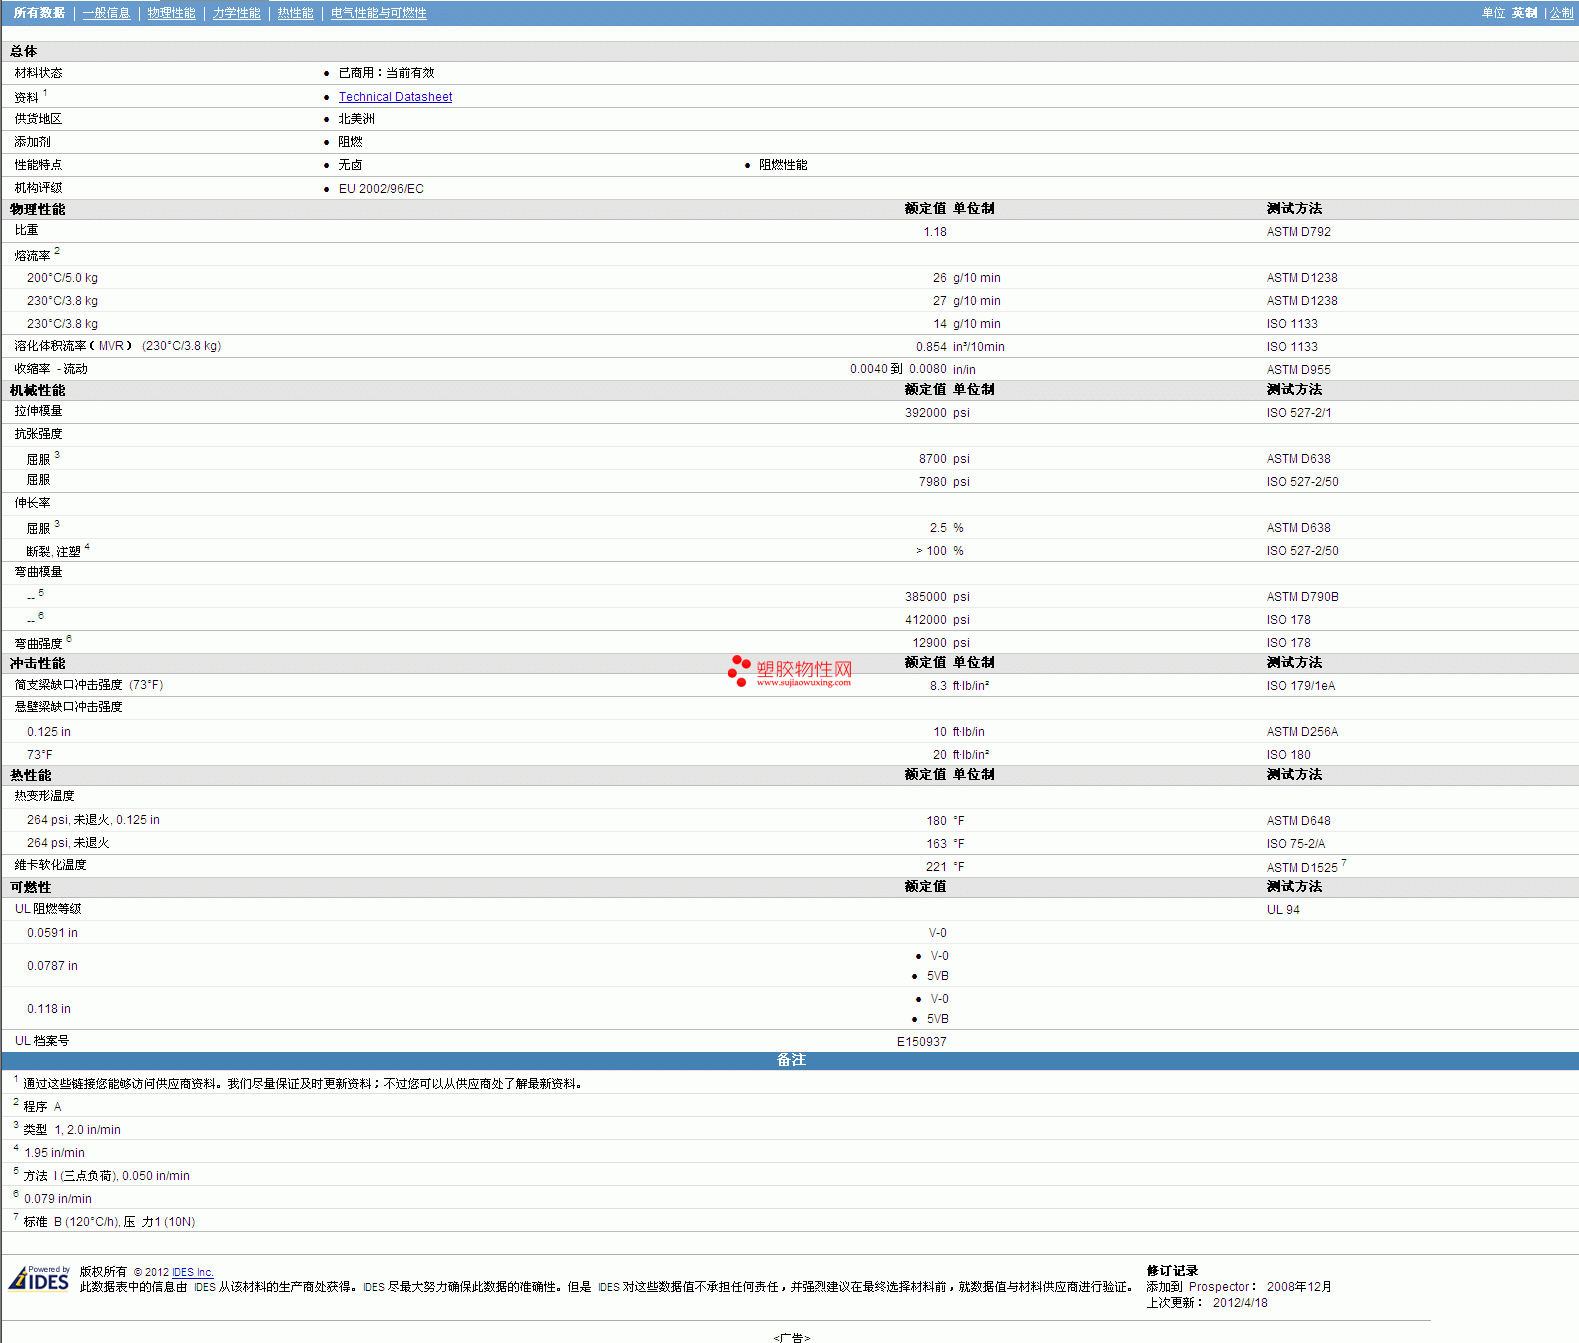
Task: Click footnote marker 2 beside 熔流率
Action: click(57, 251)
